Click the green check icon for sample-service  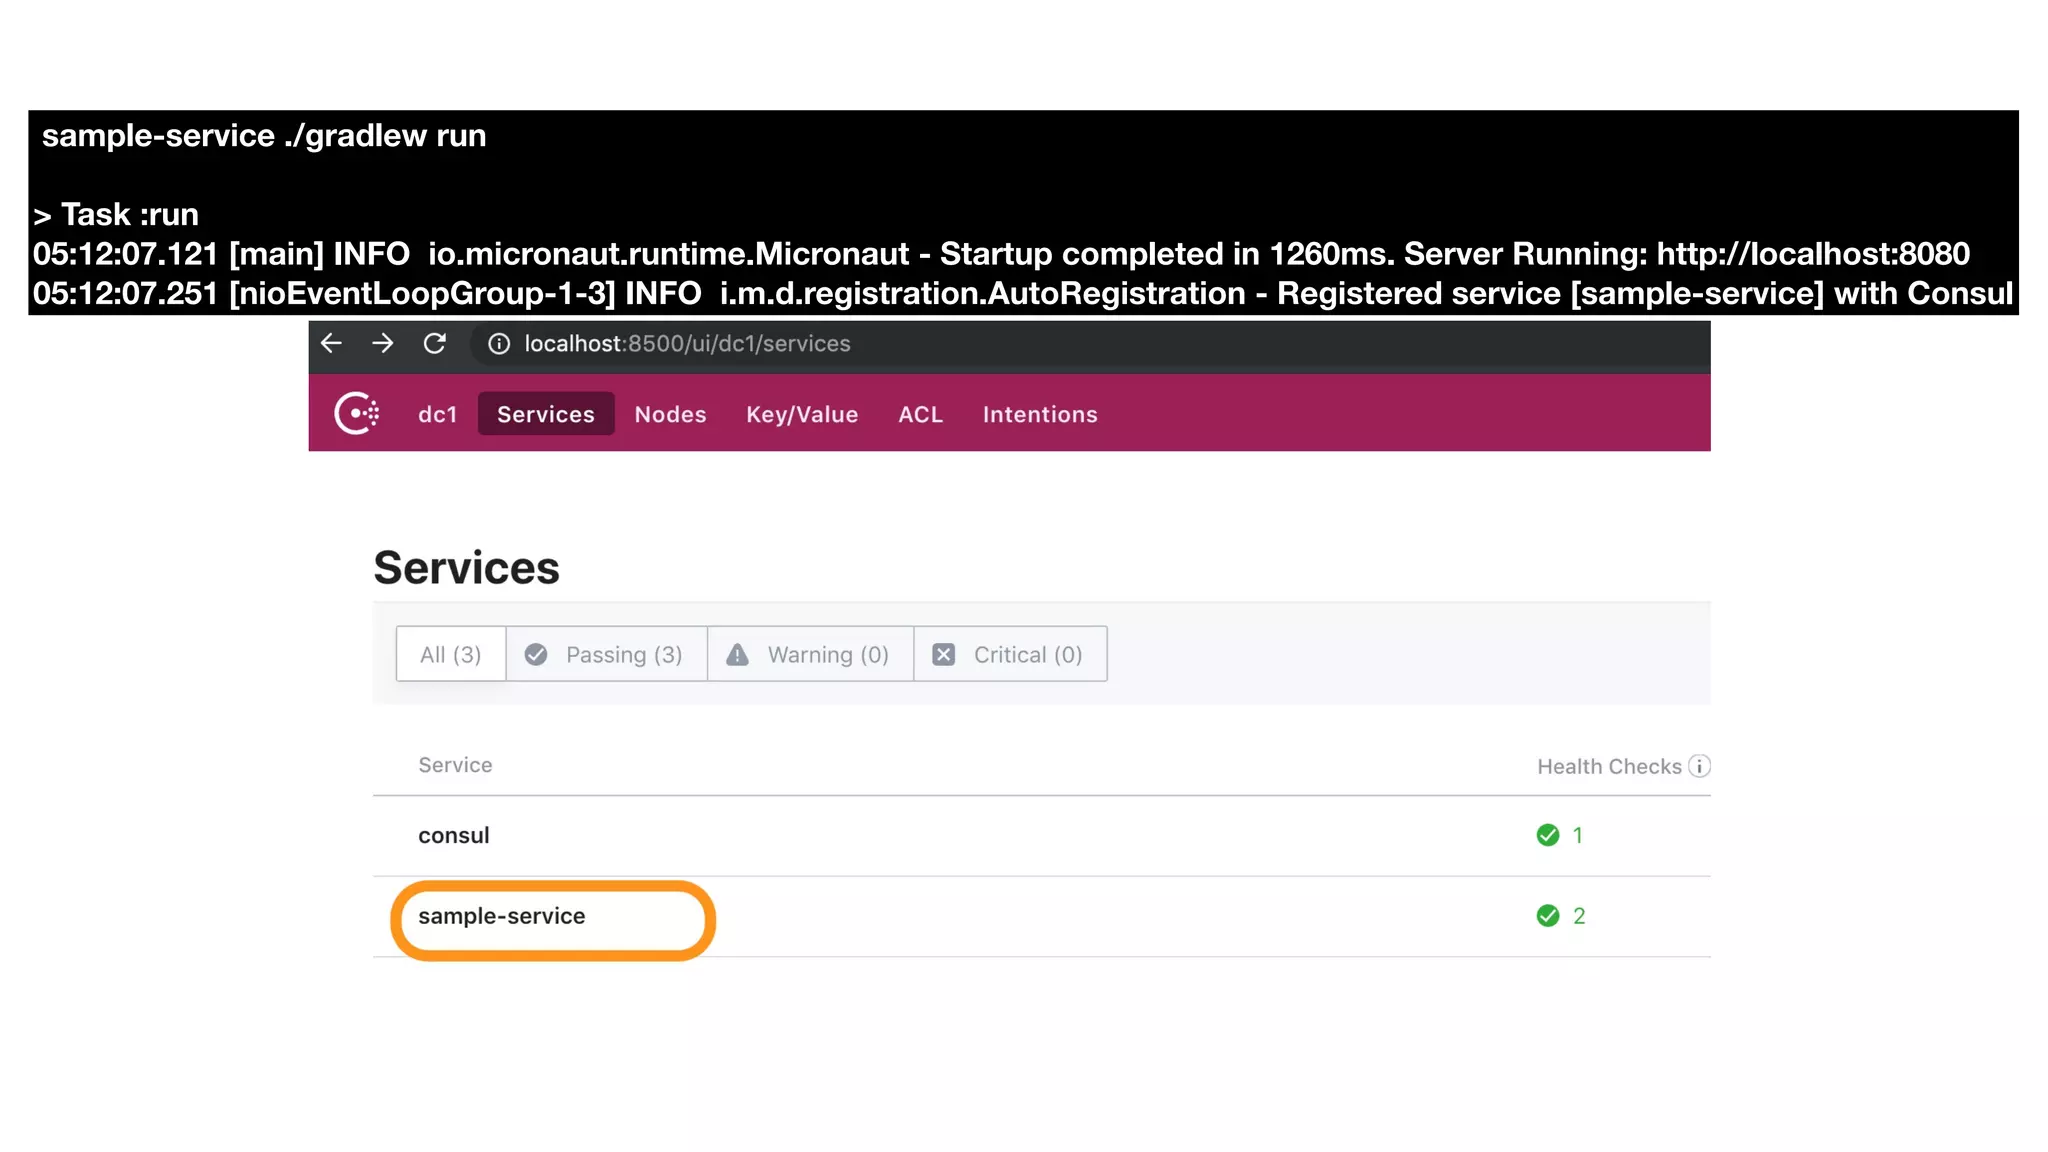click(1548, 916)
